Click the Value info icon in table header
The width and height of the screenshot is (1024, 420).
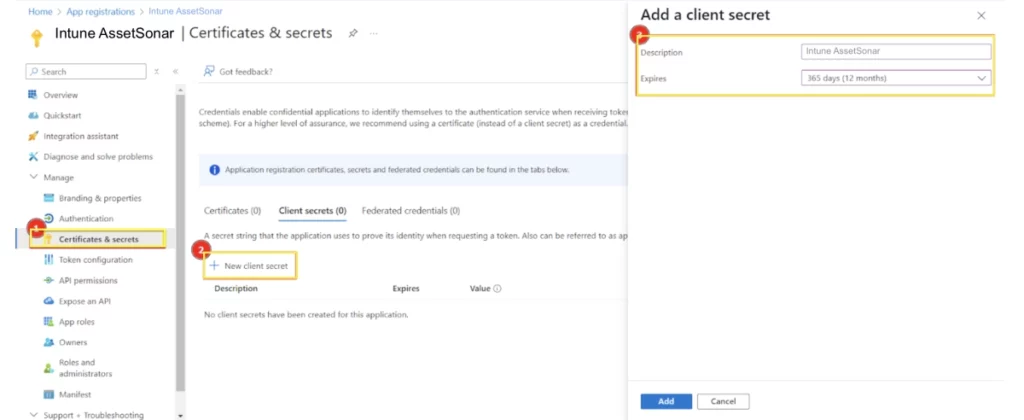497,289
